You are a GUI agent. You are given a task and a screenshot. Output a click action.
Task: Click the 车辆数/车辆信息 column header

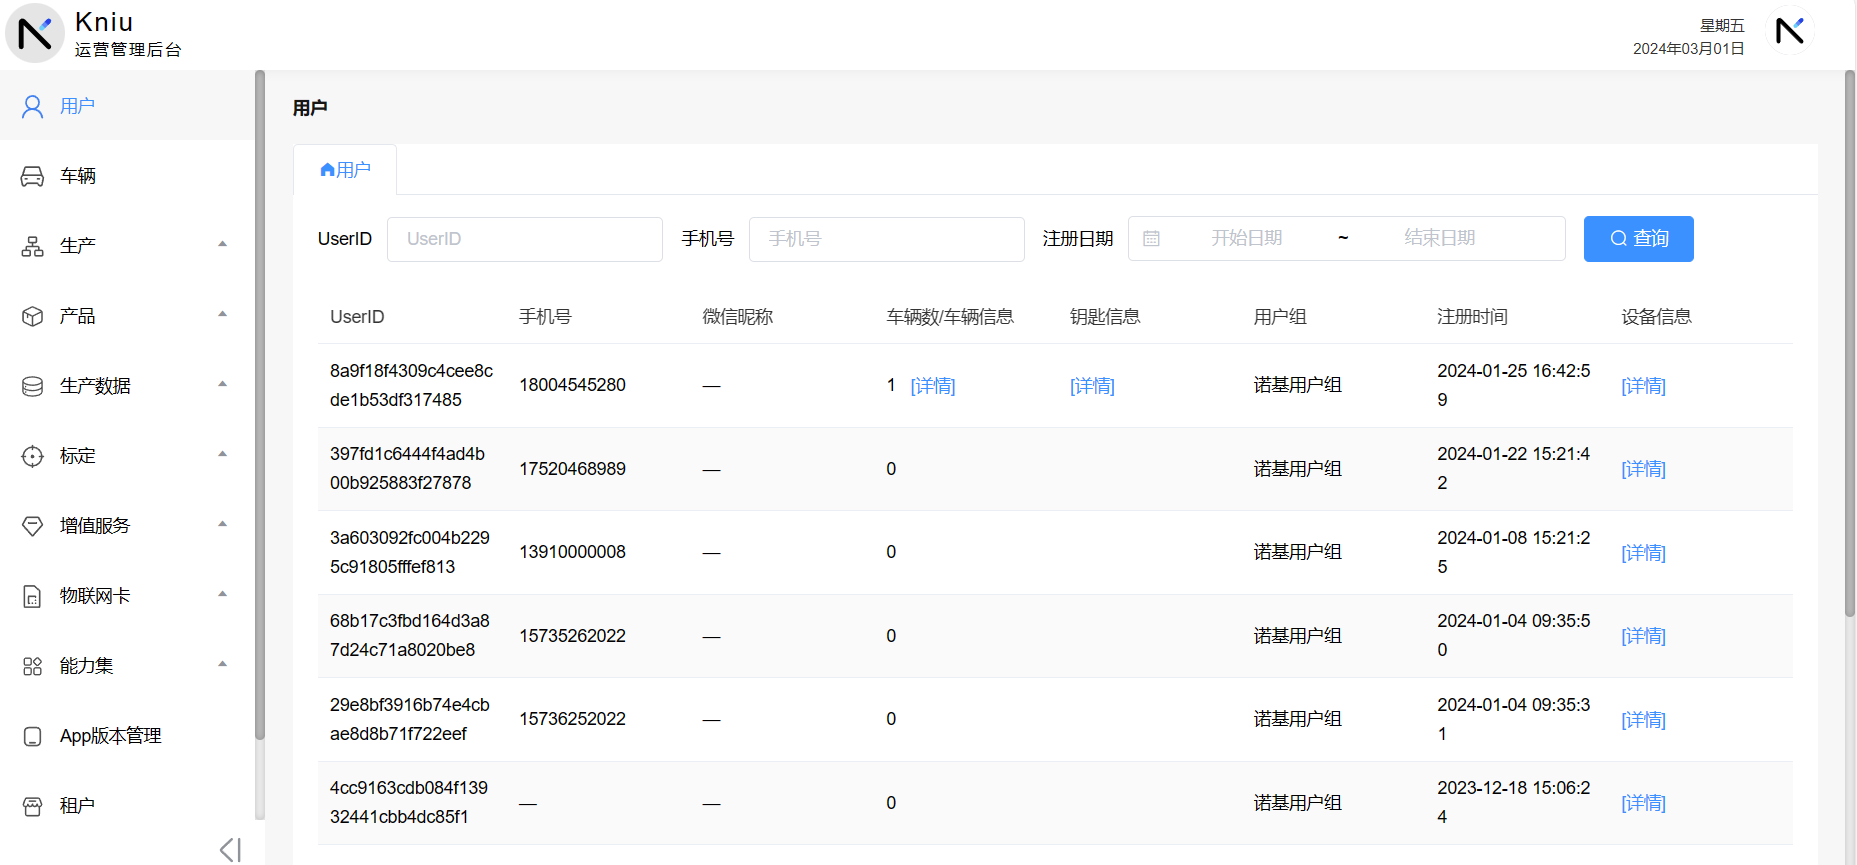pyautogui.click(x=950, y=317)
